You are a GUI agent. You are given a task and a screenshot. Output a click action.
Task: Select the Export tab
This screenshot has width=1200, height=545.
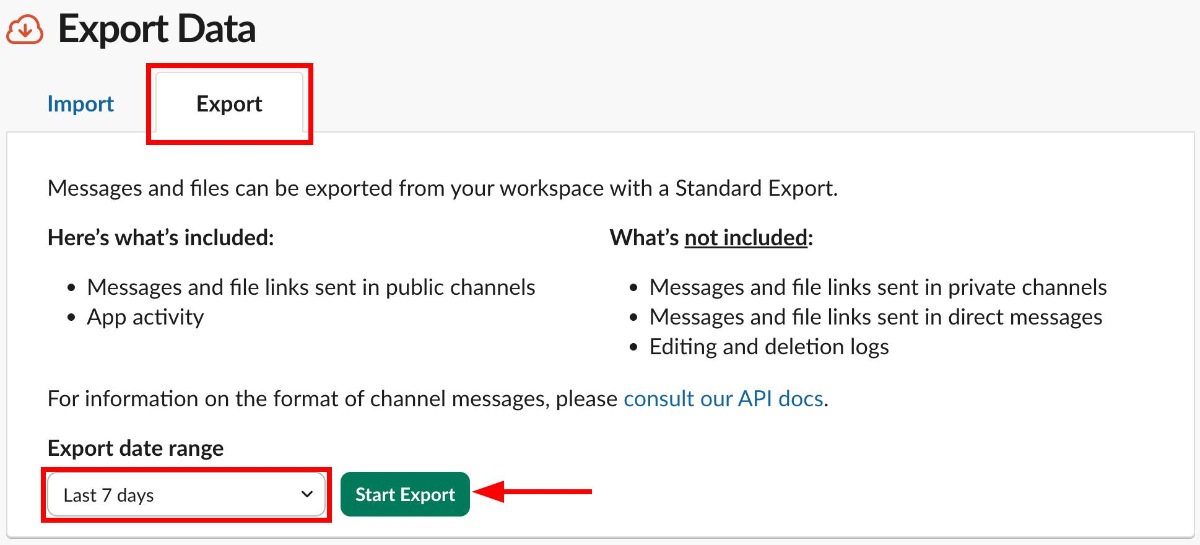(x=229, y=104)
